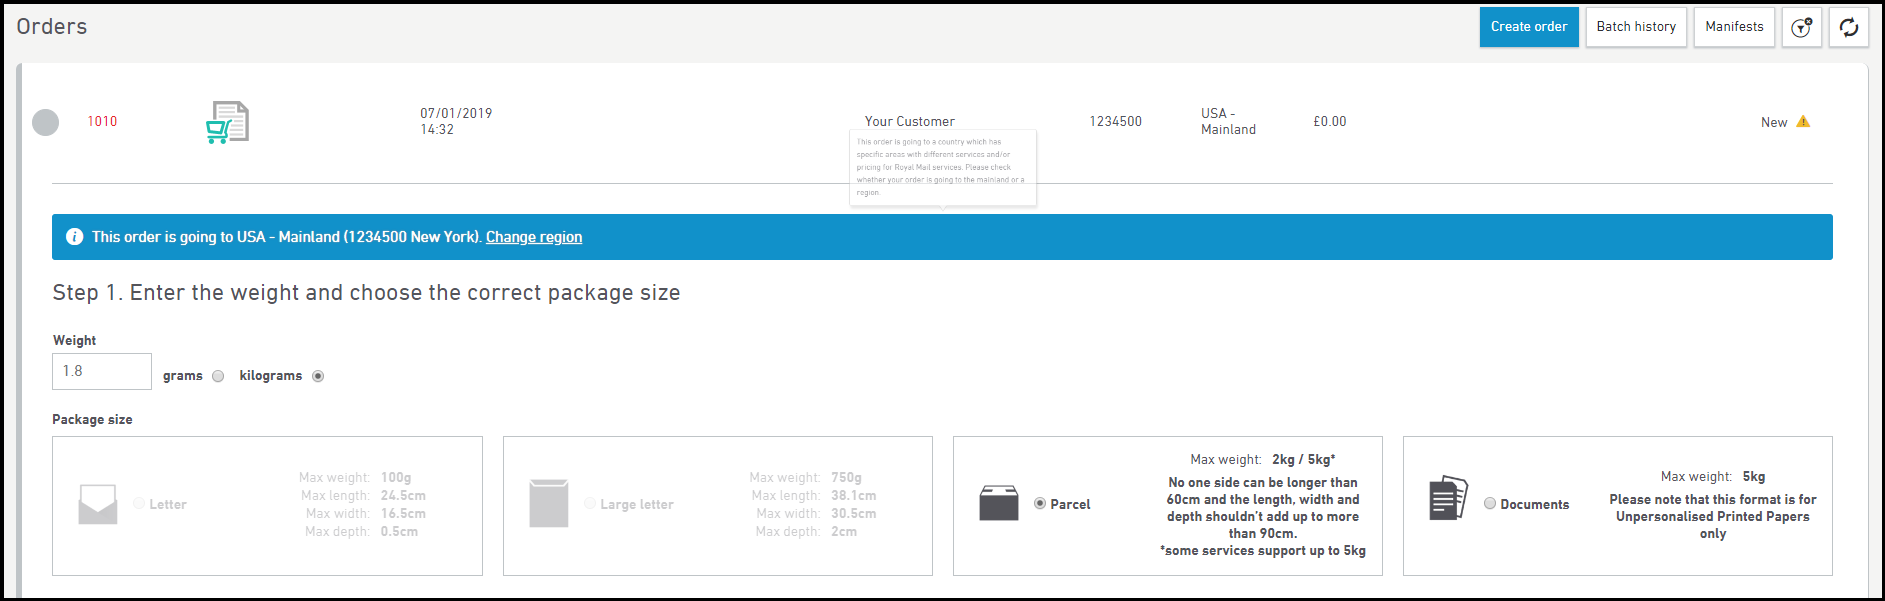Viewport: 1885px width, 601px height.
Task: Click the grey large letter icon
Action: pos(548,503)
